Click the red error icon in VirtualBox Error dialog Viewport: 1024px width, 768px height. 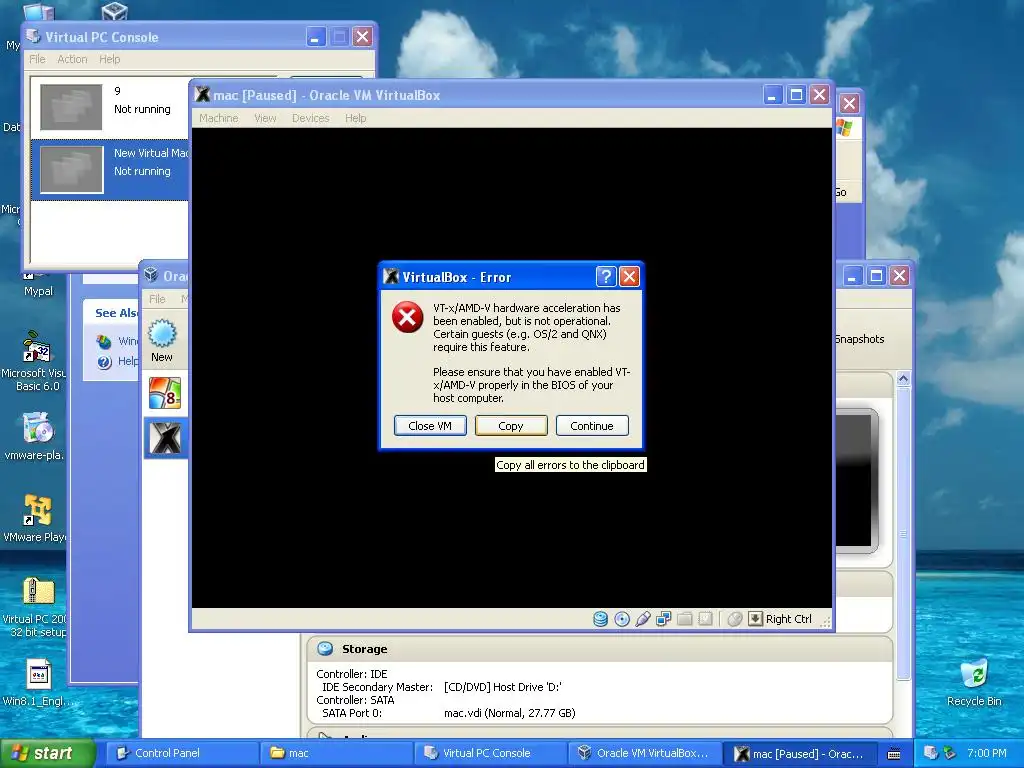[x=408, y=317]
